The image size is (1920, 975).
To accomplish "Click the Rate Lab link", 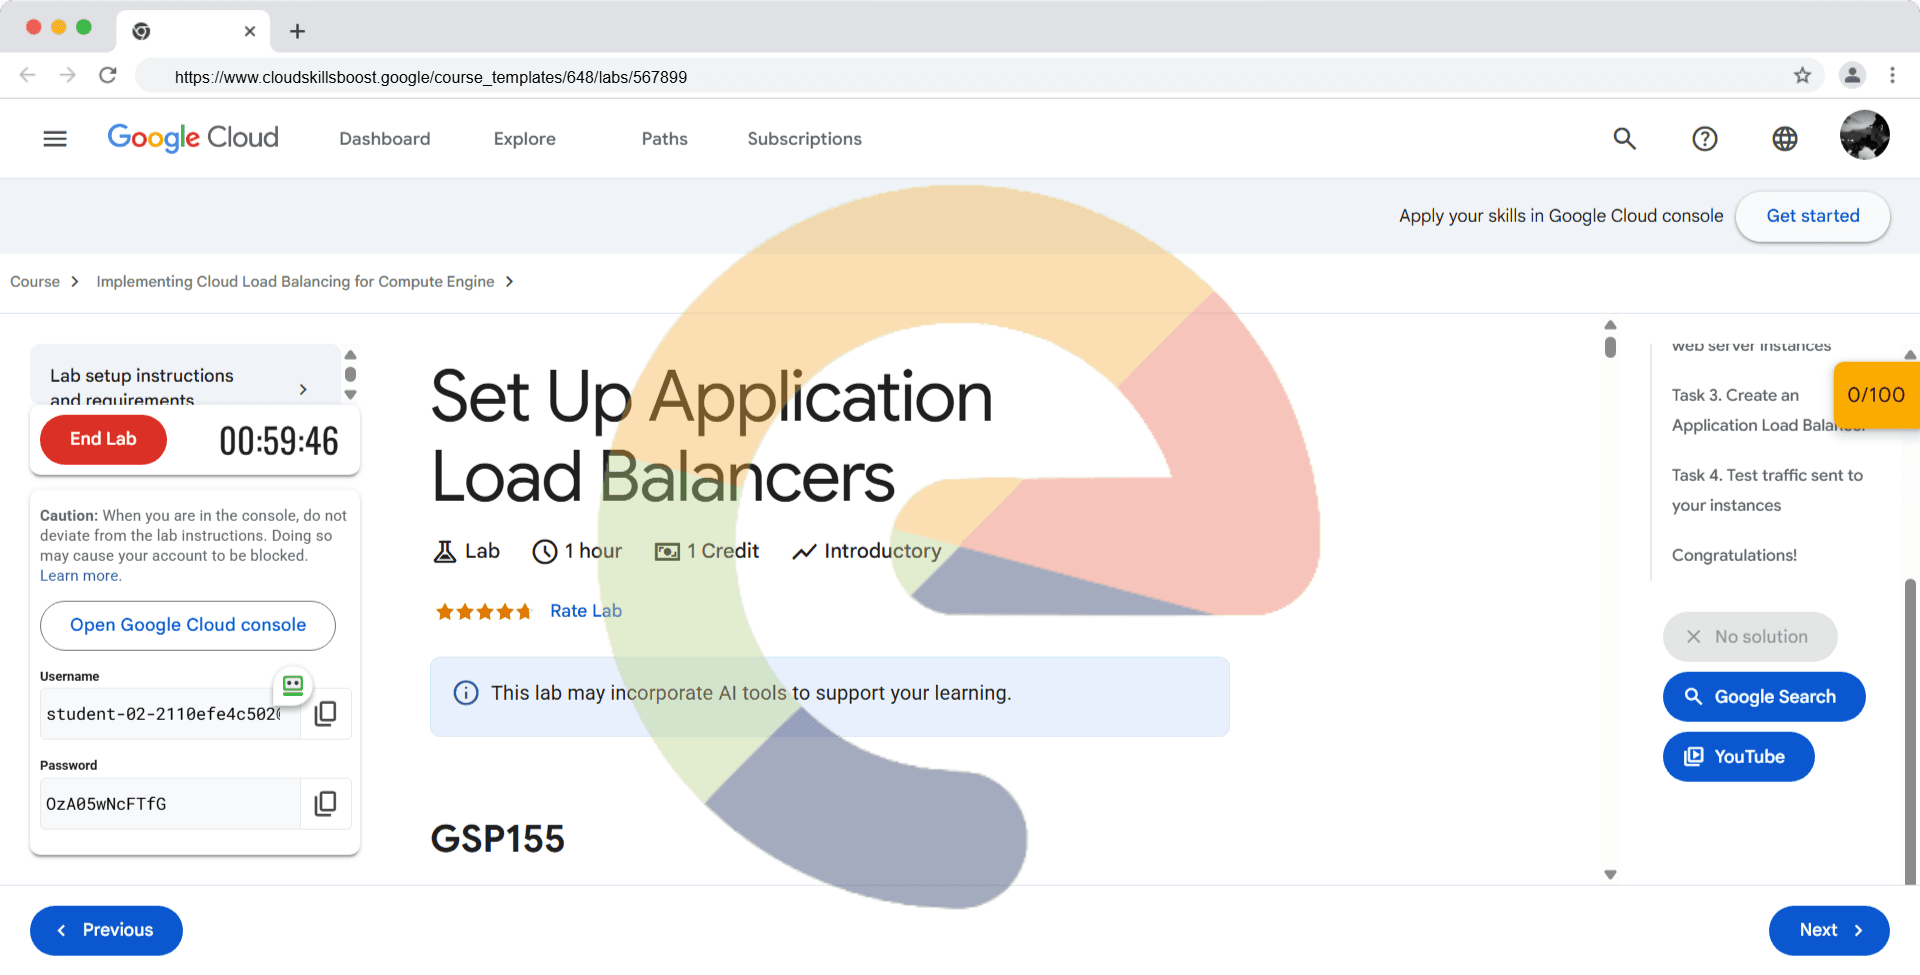I will 586,611.
